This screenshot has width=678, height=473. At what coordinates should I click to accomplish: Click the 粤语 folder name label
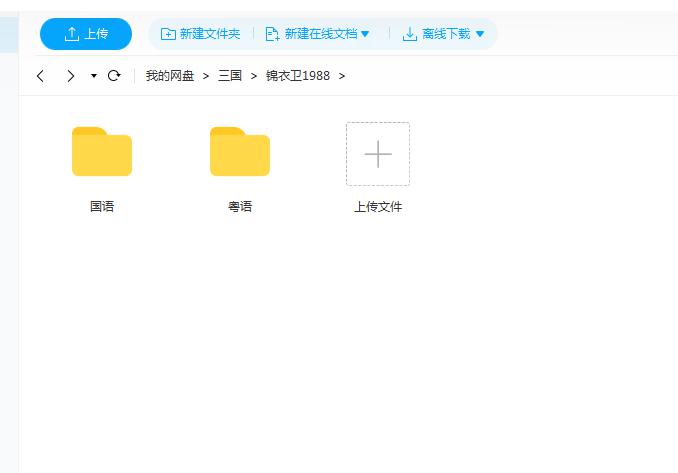240,206
